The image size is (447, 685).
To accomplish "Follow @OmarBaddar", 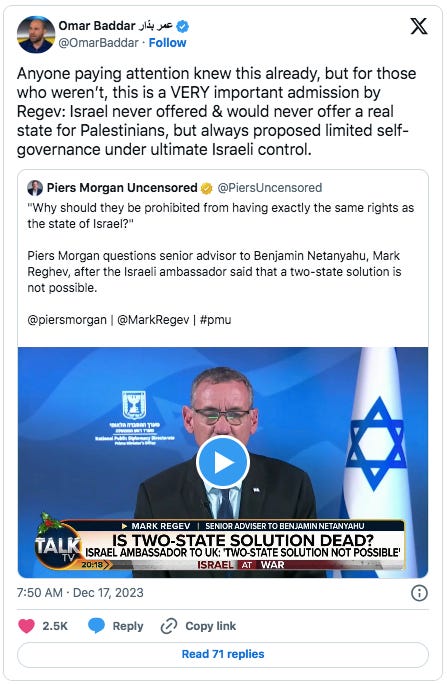I will (x=167, y=43).
